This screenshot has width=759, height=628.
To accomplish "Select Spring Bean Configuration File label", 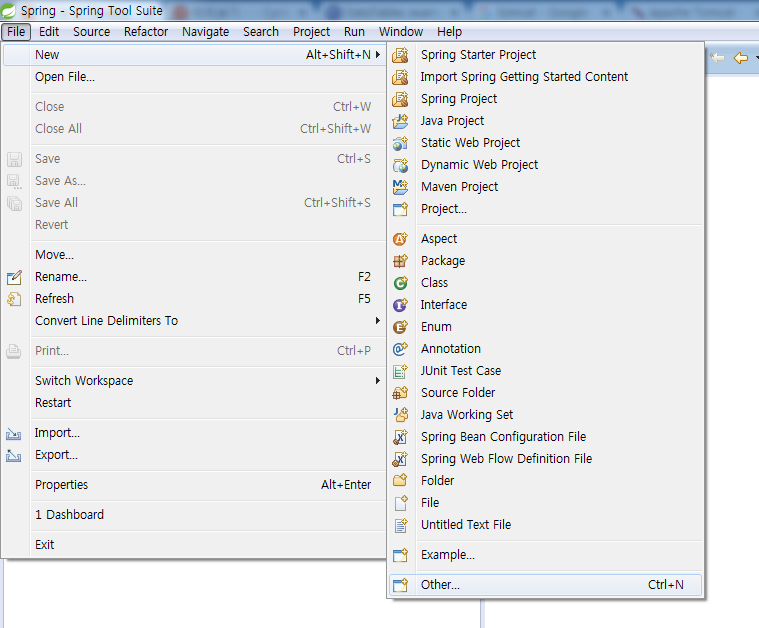I will tap(503, 437).
